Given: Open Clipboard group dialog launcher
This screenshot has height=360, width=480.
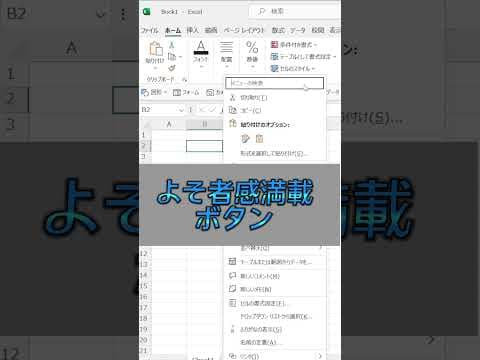Looking at the screenshot, I should click(184, 79).
